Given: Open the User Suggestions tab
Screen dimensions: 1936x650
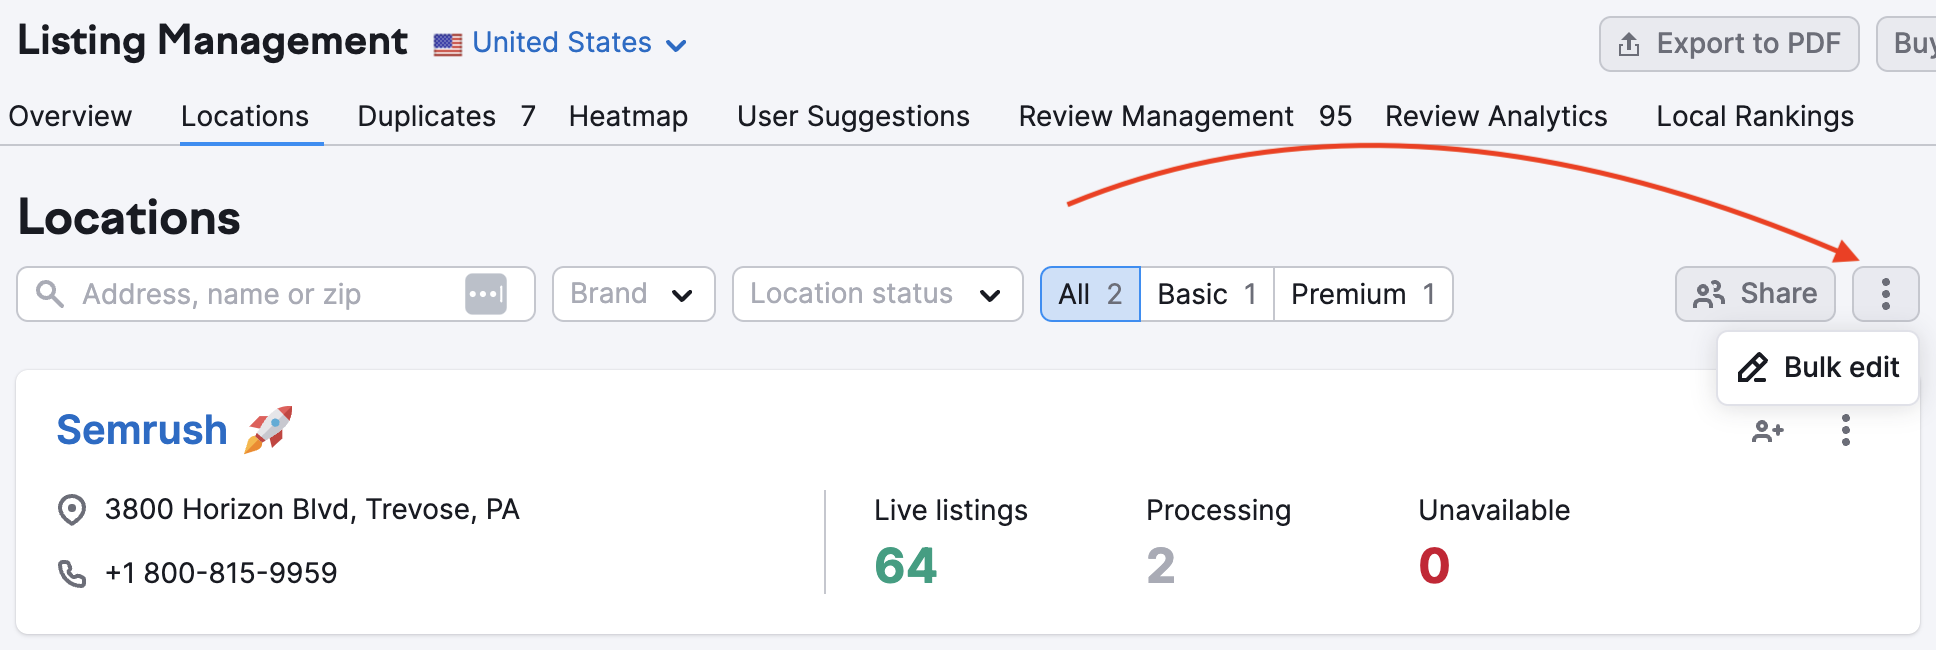Looking at the screenshot, I should click(x=853, y=116).
